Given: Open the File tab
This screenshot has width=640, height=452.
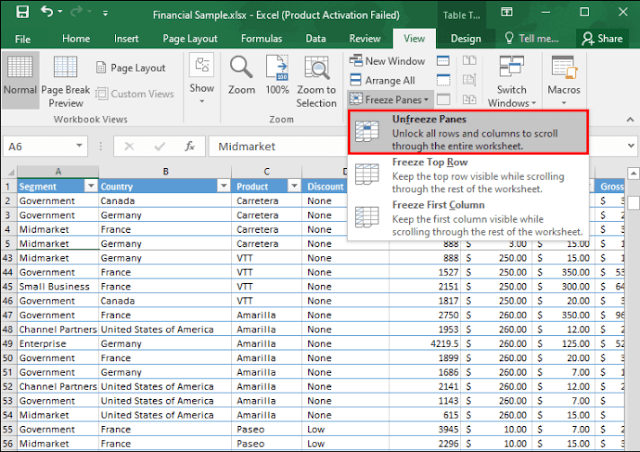Looking at the screenshot, I should [22, 39].
